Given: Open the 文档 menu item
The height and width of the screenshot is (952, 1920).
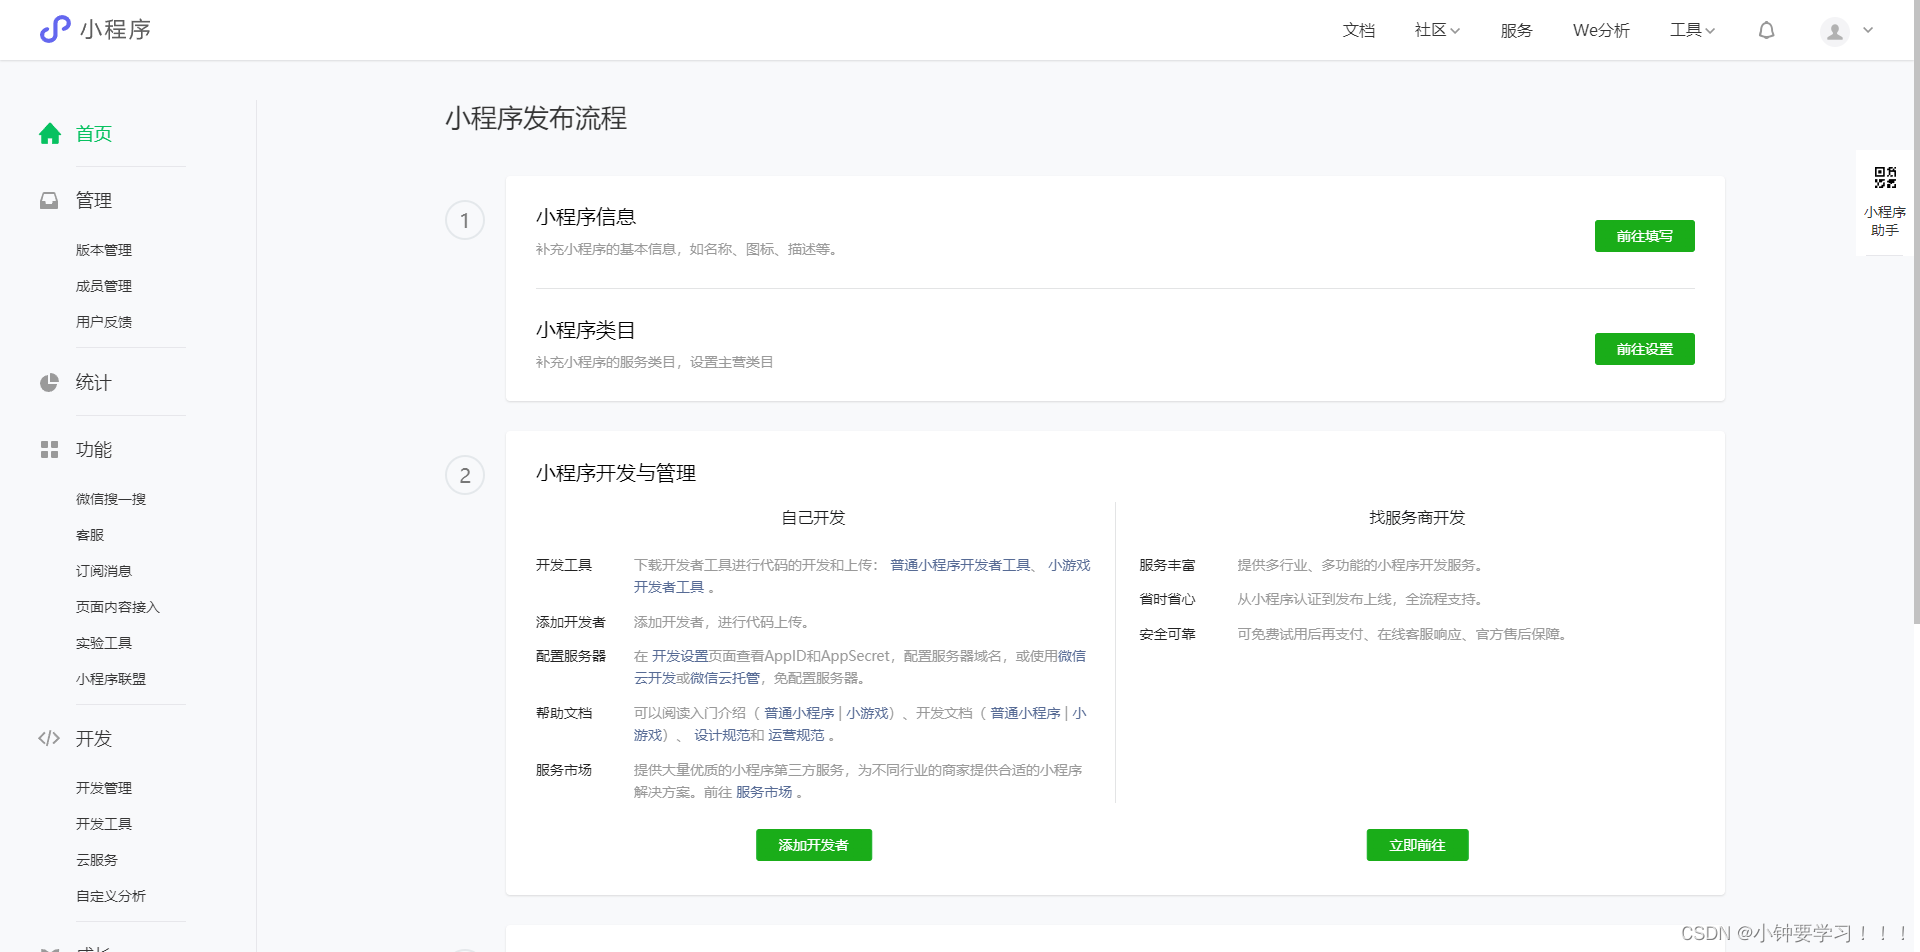Looking at the screenshot, I should click(1358, 30).
